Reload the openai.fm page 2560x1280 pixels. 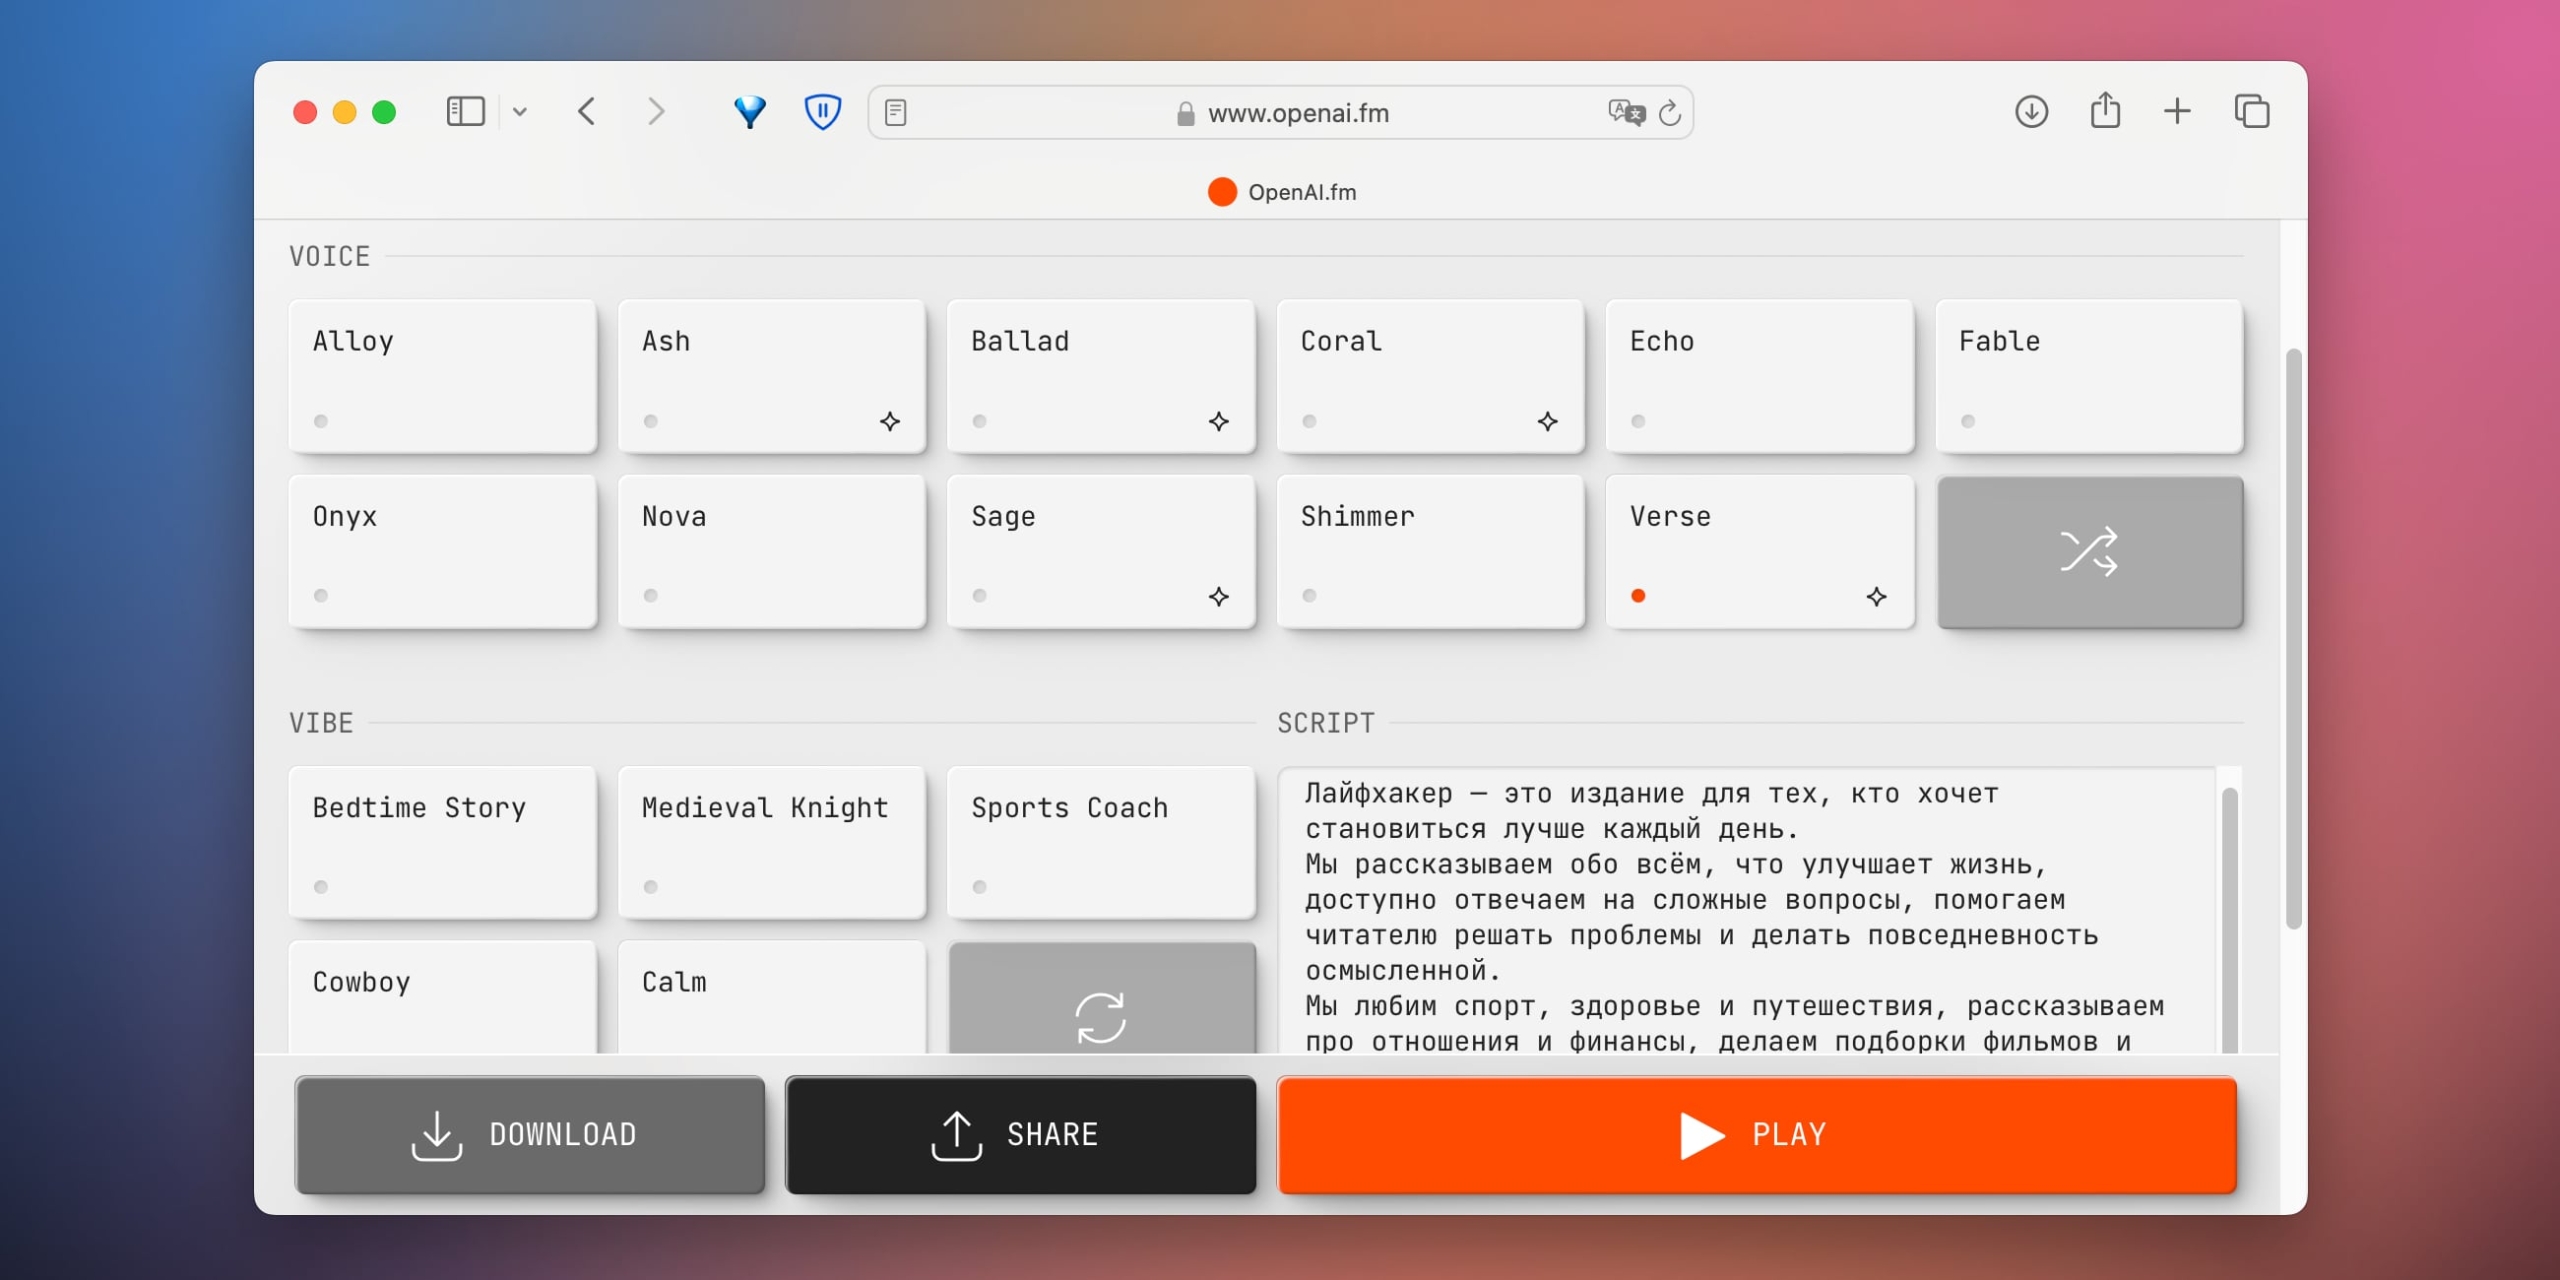pyautogui.click(x=1669, y=113)
